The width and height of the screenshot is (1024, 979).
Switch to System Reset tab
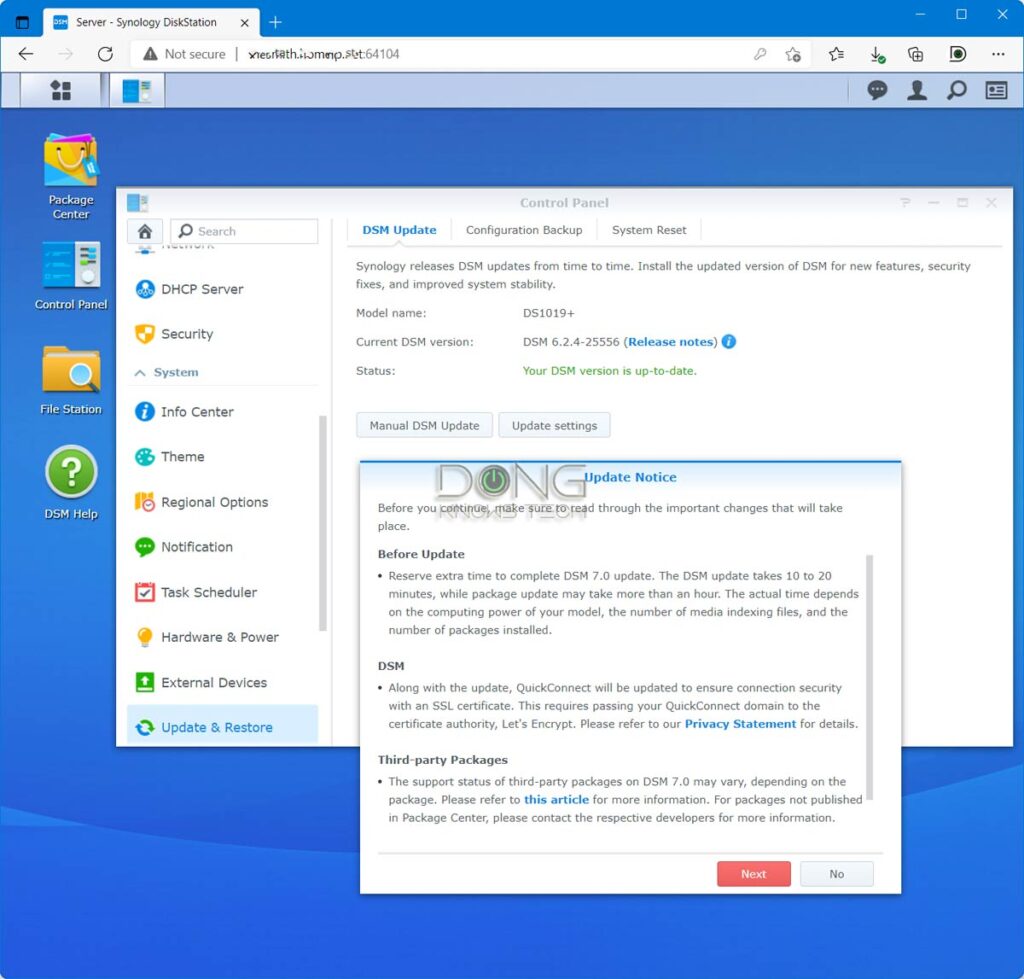coord(648,230)
